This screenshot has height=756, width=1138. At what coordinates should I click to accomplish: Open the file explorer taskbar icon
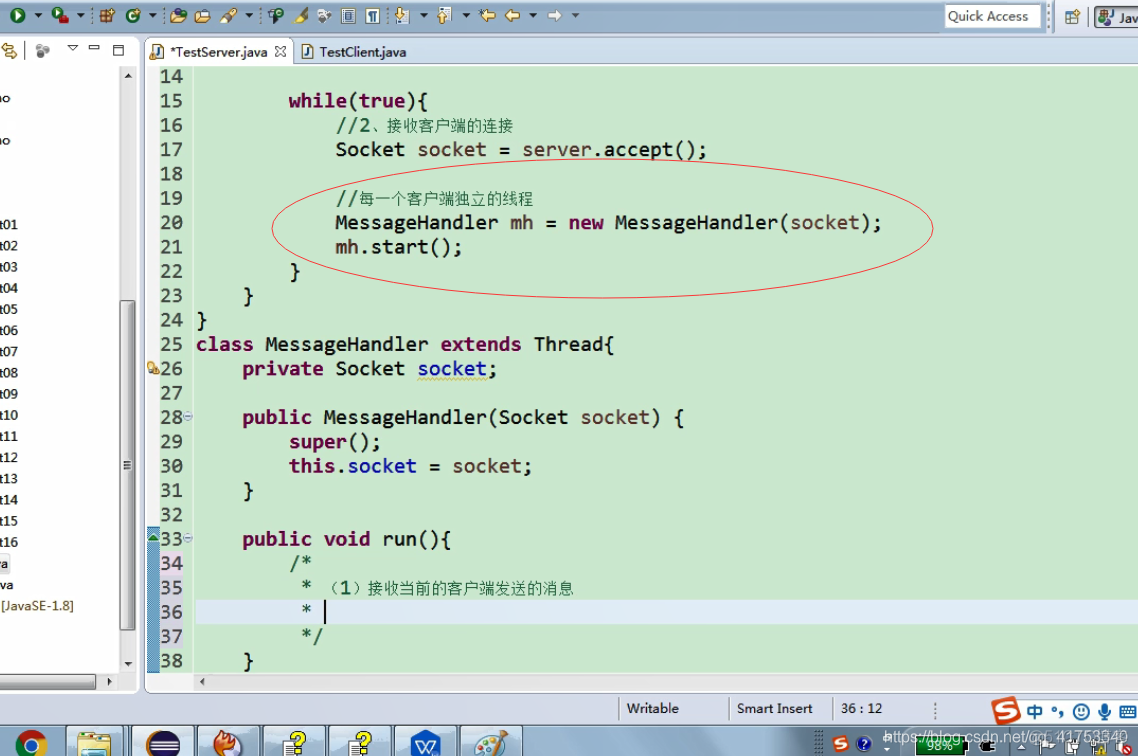pyautogui.click(x=94, y=742)
